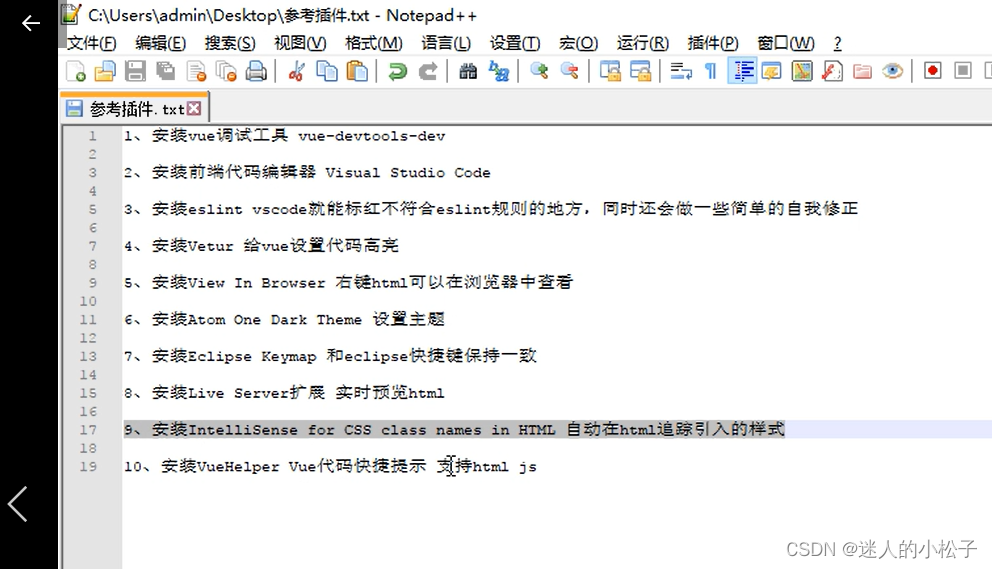The height and width of the screenshot is (569, 992).
Task: Open the 搜索(S) menu
Action: click(230, 43)
